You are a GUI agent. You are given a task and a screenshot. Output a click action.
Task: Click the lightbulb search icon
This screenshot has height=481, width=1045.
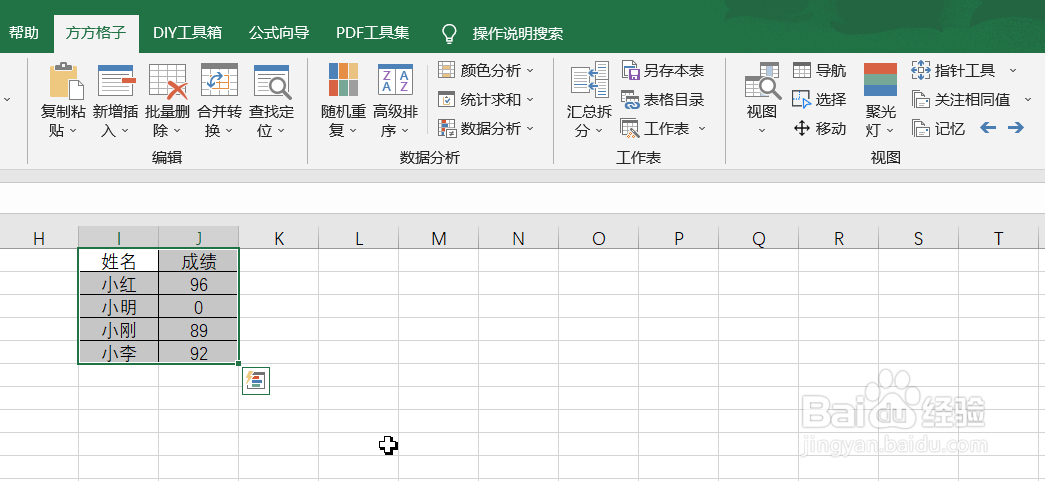(450, 33)
